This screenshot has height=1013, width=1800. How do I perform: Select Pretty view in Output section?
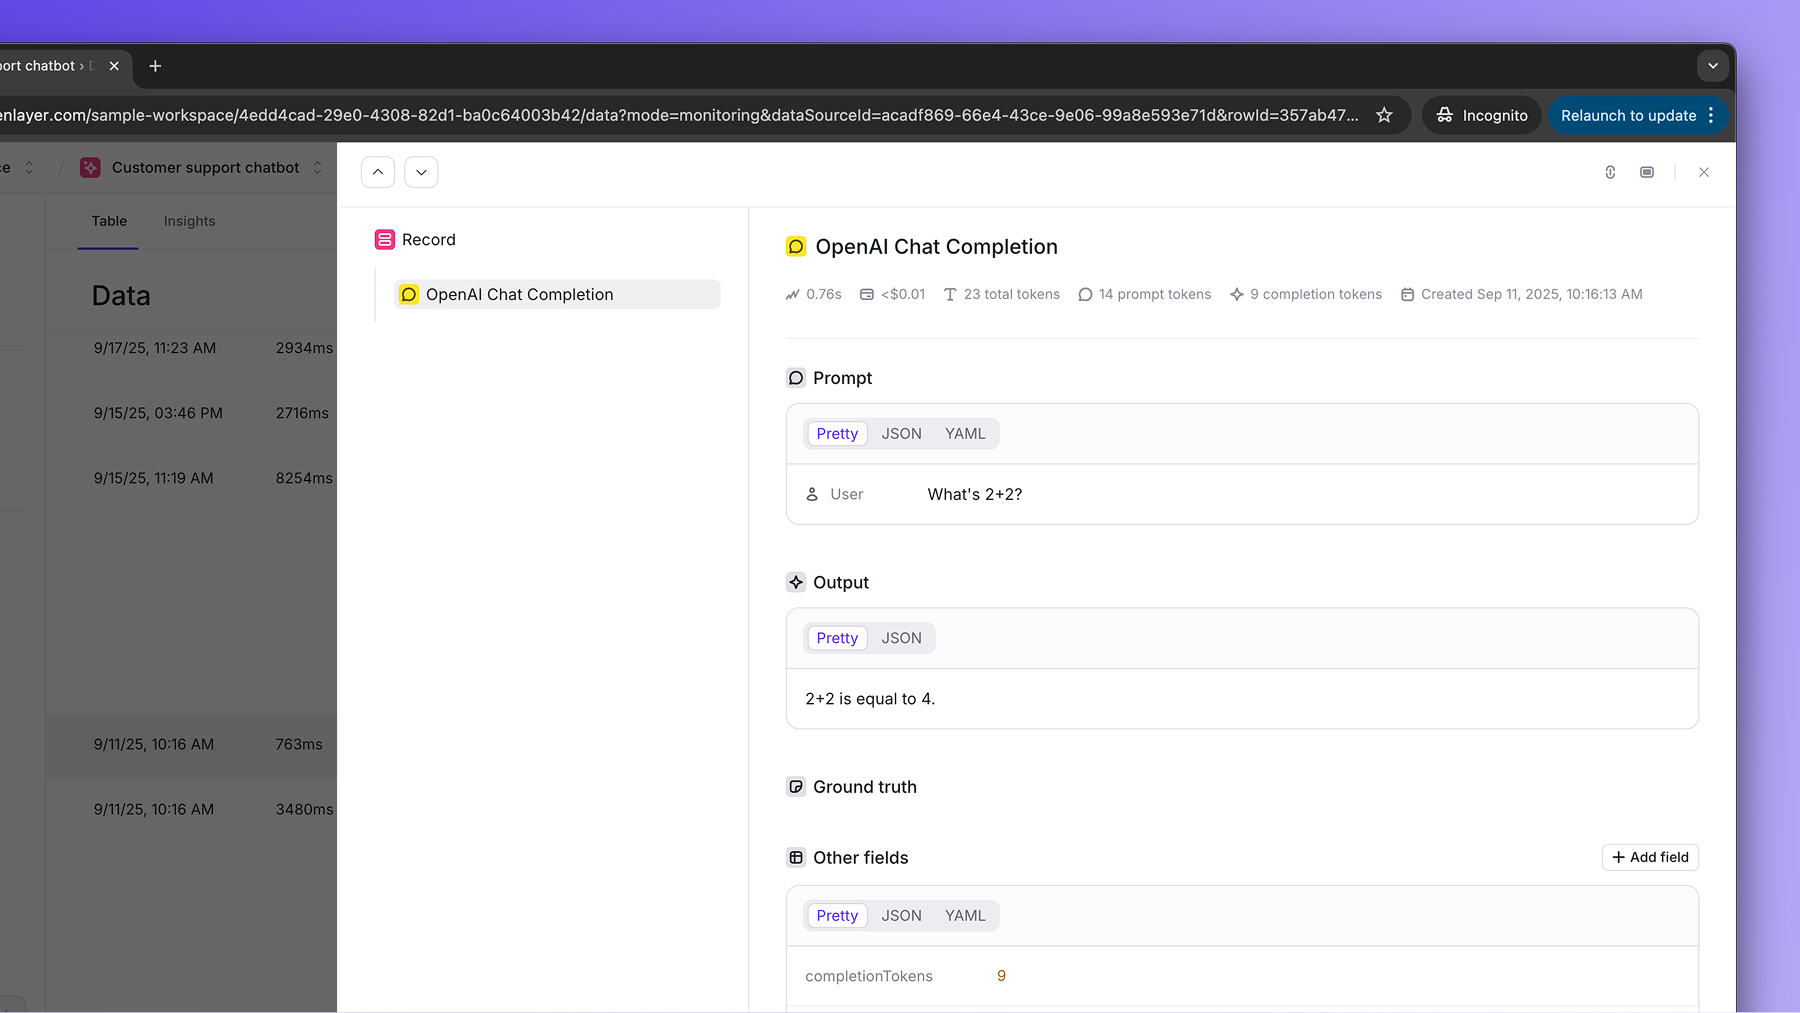tap(837, 638)
